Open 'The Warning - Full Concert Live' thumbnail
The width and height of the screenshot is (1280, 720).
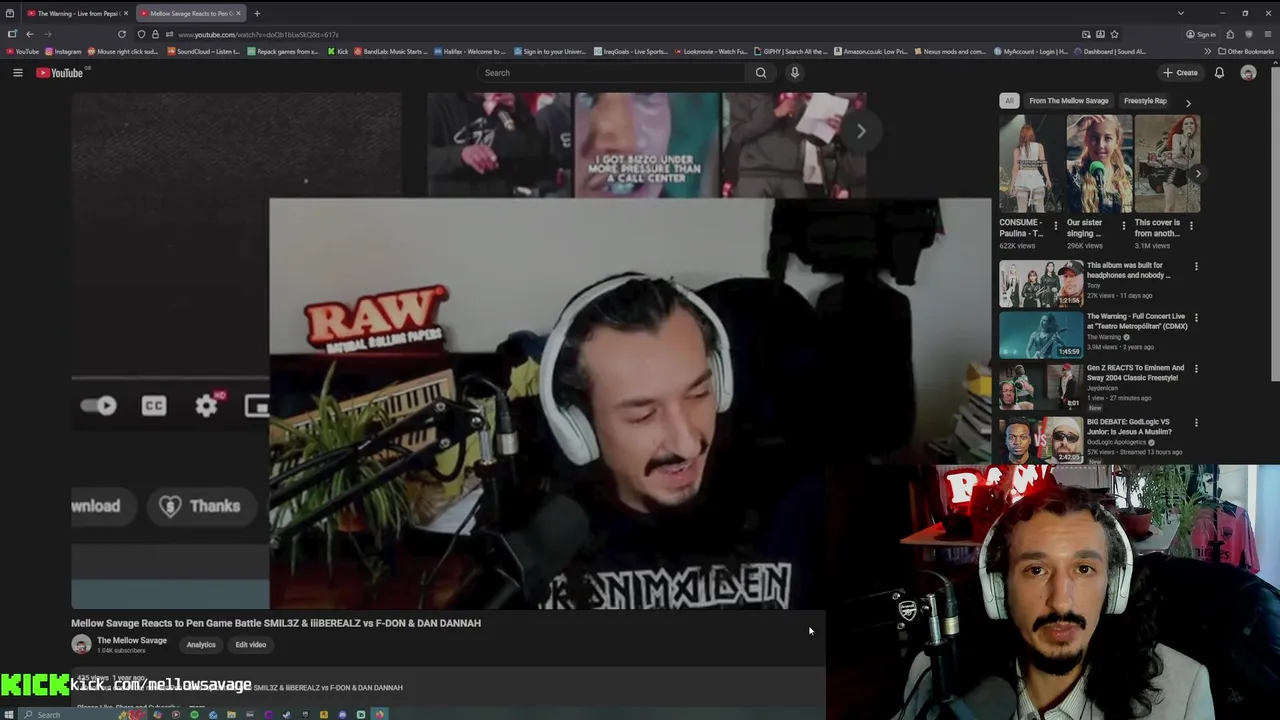point(1041,334)
